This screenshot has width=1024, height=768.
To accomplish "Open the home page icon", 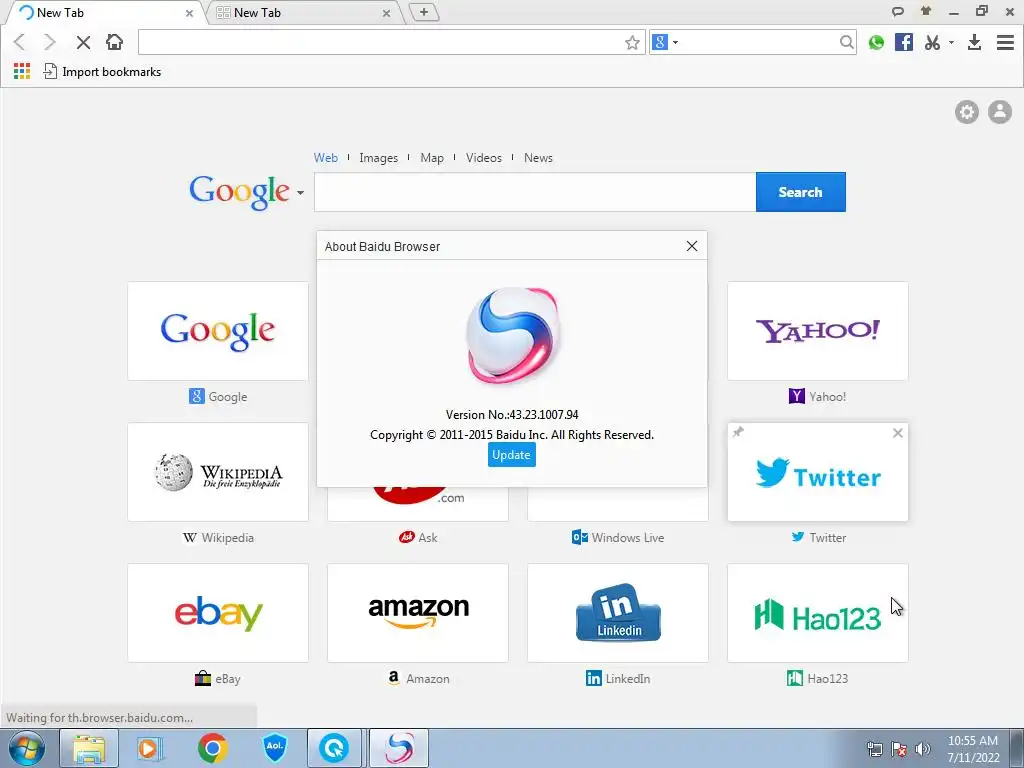I will [114, 42].
